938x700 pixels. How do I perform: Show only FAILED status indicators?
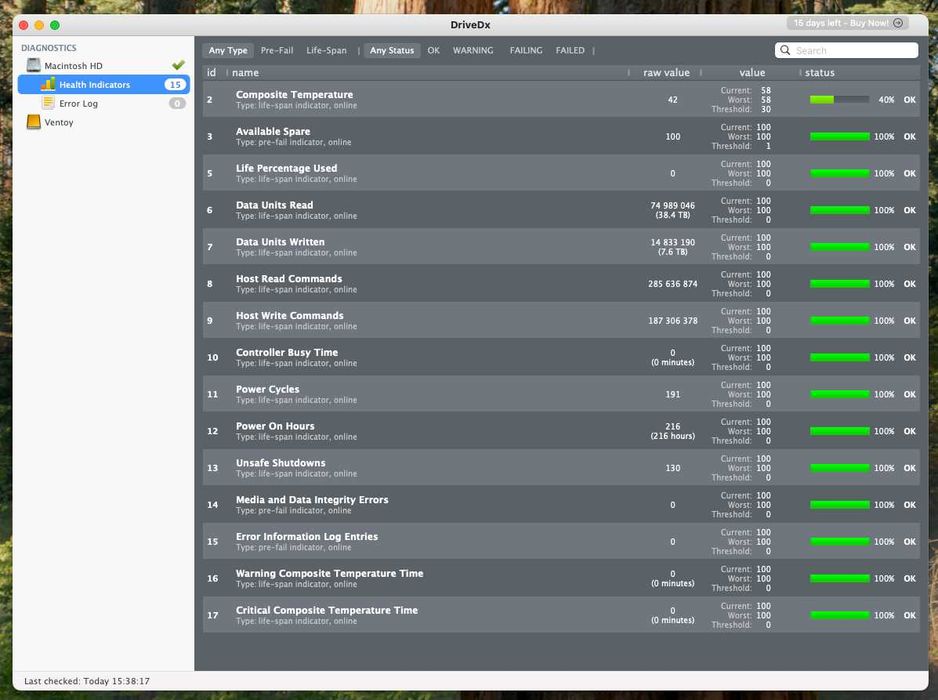coord(570,50)
